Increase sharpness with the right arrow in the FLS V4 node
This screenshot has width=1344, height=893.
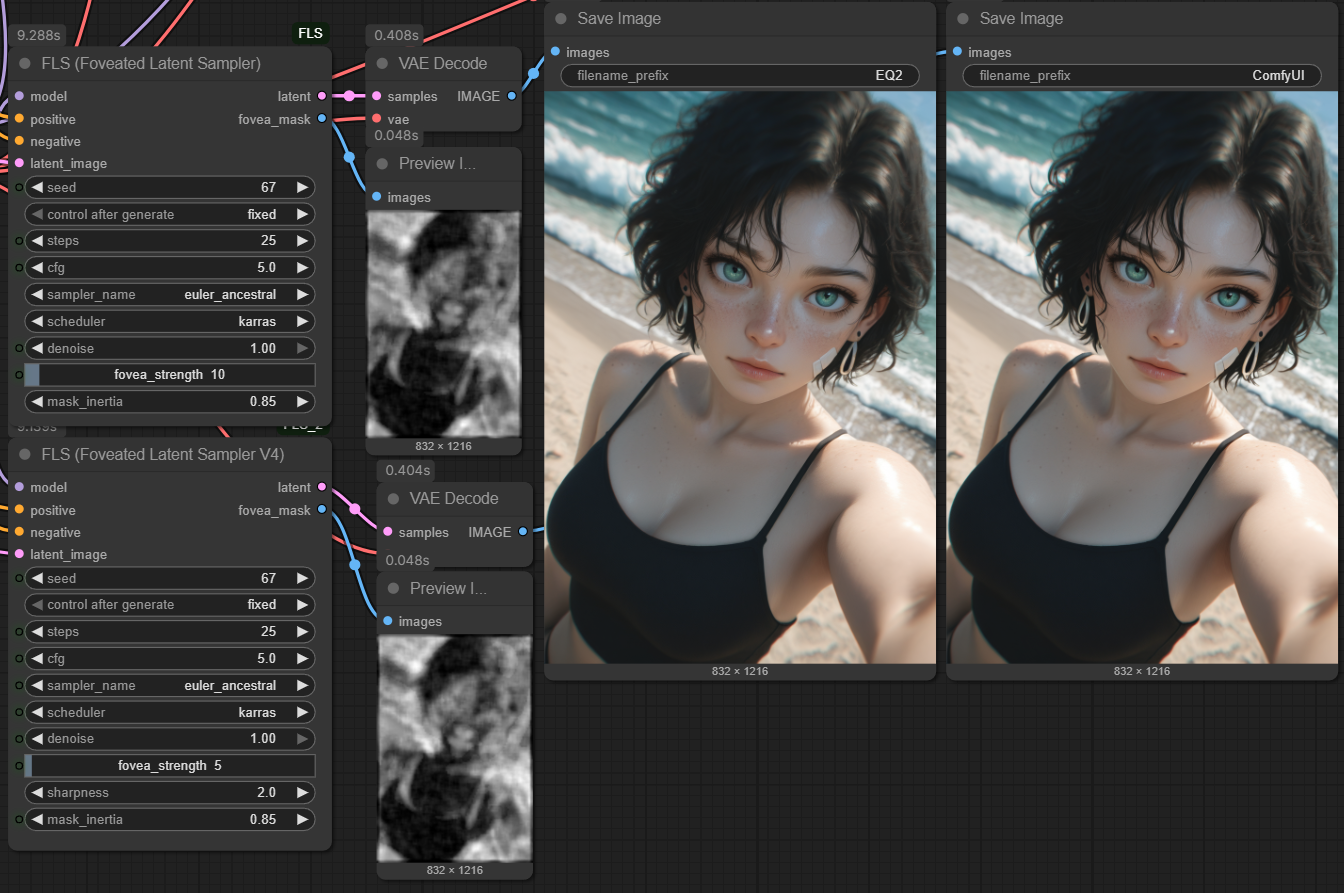coord(302,793)
